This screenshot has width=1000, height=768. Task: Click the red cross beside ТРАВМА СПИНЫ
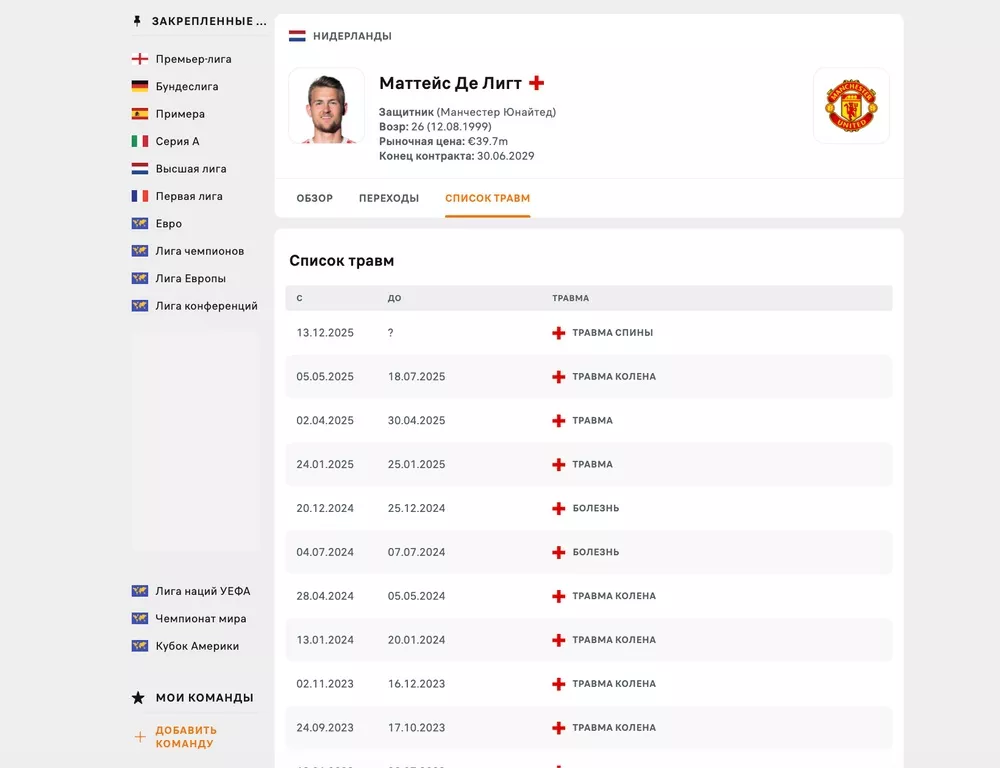[x=558, y=332]
